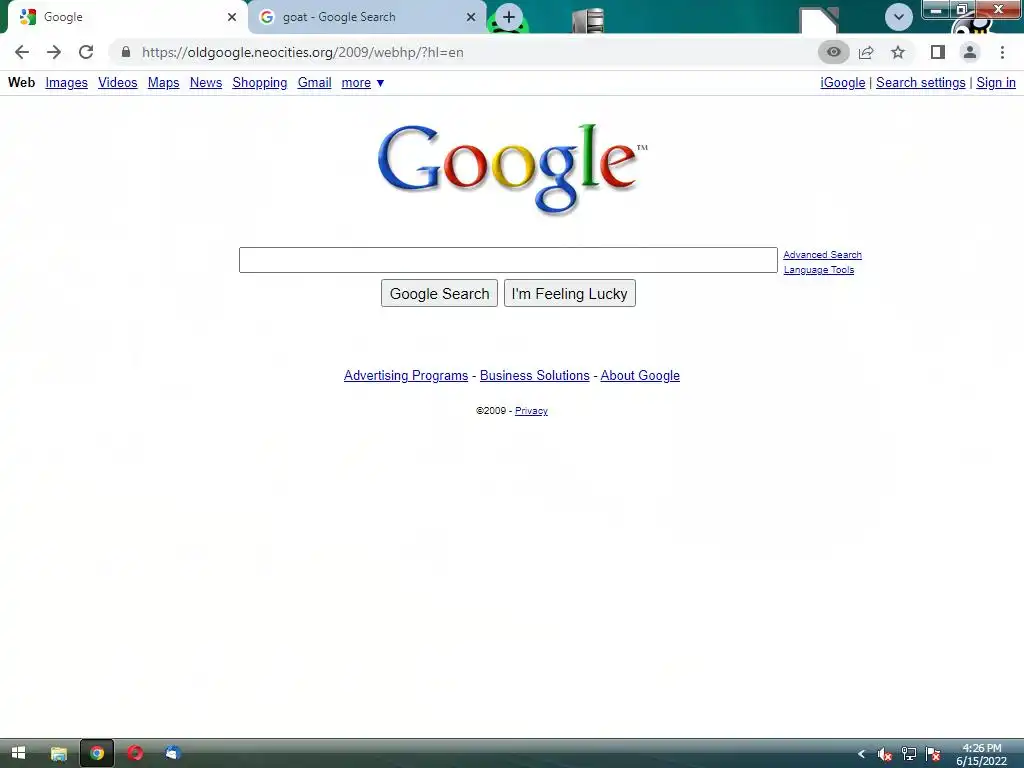1024x768 pixels.
Task: Open the Opera icon in the taskbar
Action: [x=135, y=753]
